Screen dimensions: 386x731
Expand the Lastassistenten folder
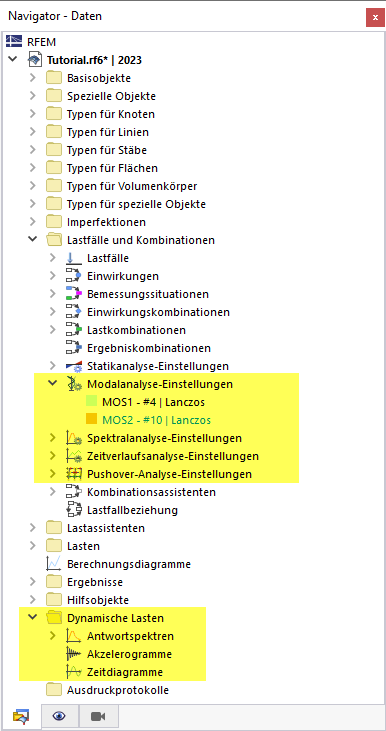coord(33,528)
